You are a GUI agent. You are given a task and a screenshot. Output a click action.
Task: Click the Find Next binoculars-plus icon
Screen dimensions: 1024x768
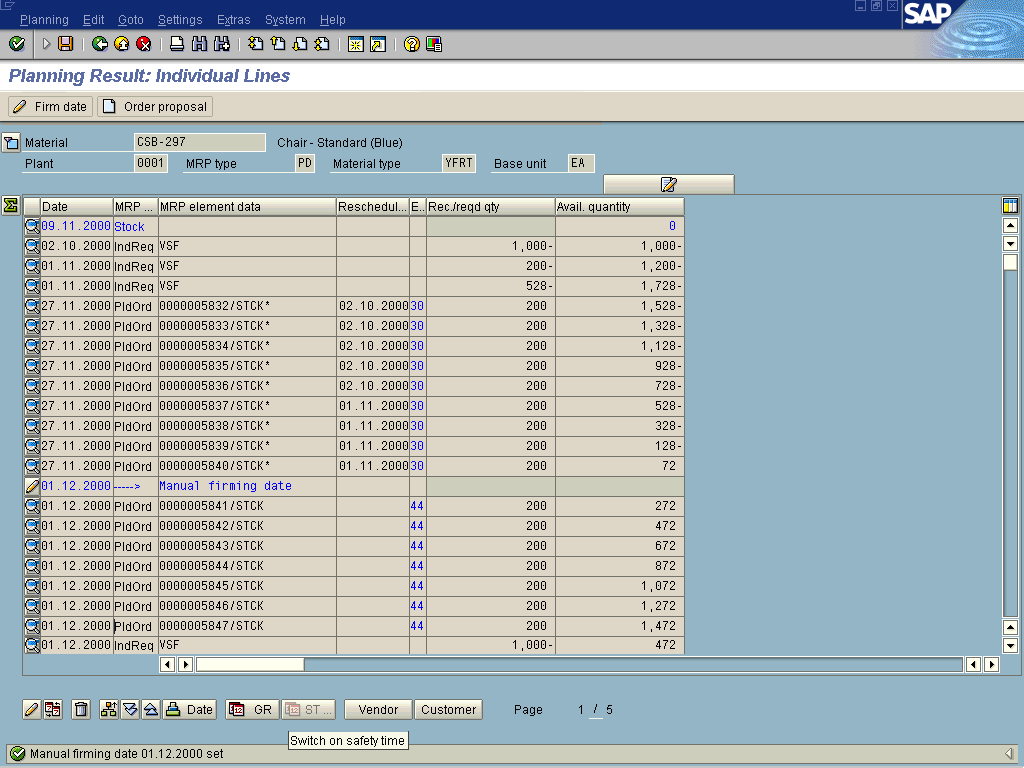(222, 44)
